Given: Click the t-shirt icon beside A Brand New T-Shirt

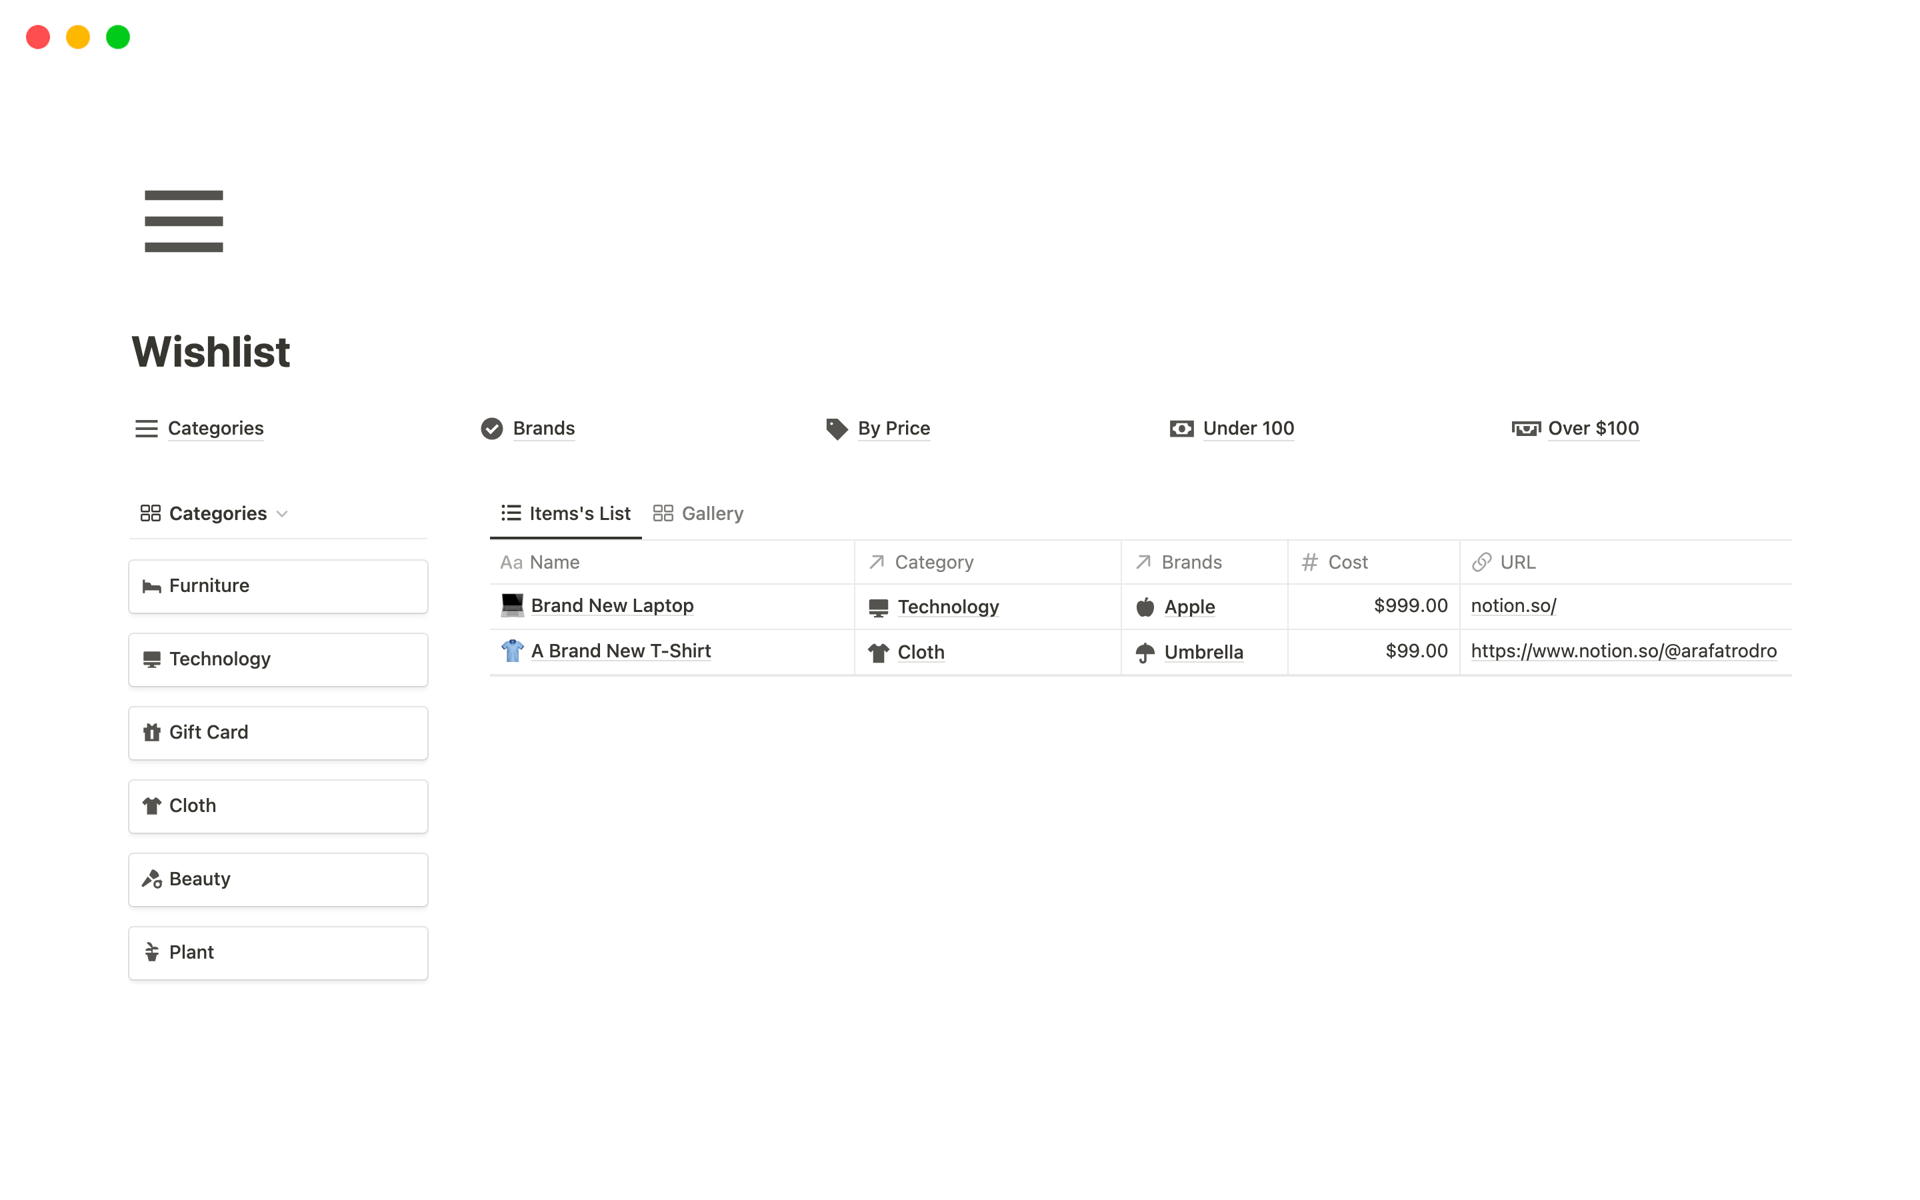Looking at the screenshot, I should point(512,651).
